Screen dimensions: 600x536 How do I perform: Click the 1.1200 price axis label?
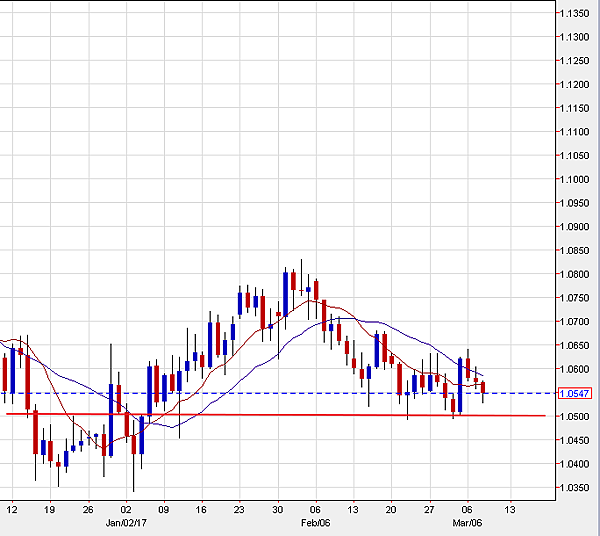click(x=575, y=85)
